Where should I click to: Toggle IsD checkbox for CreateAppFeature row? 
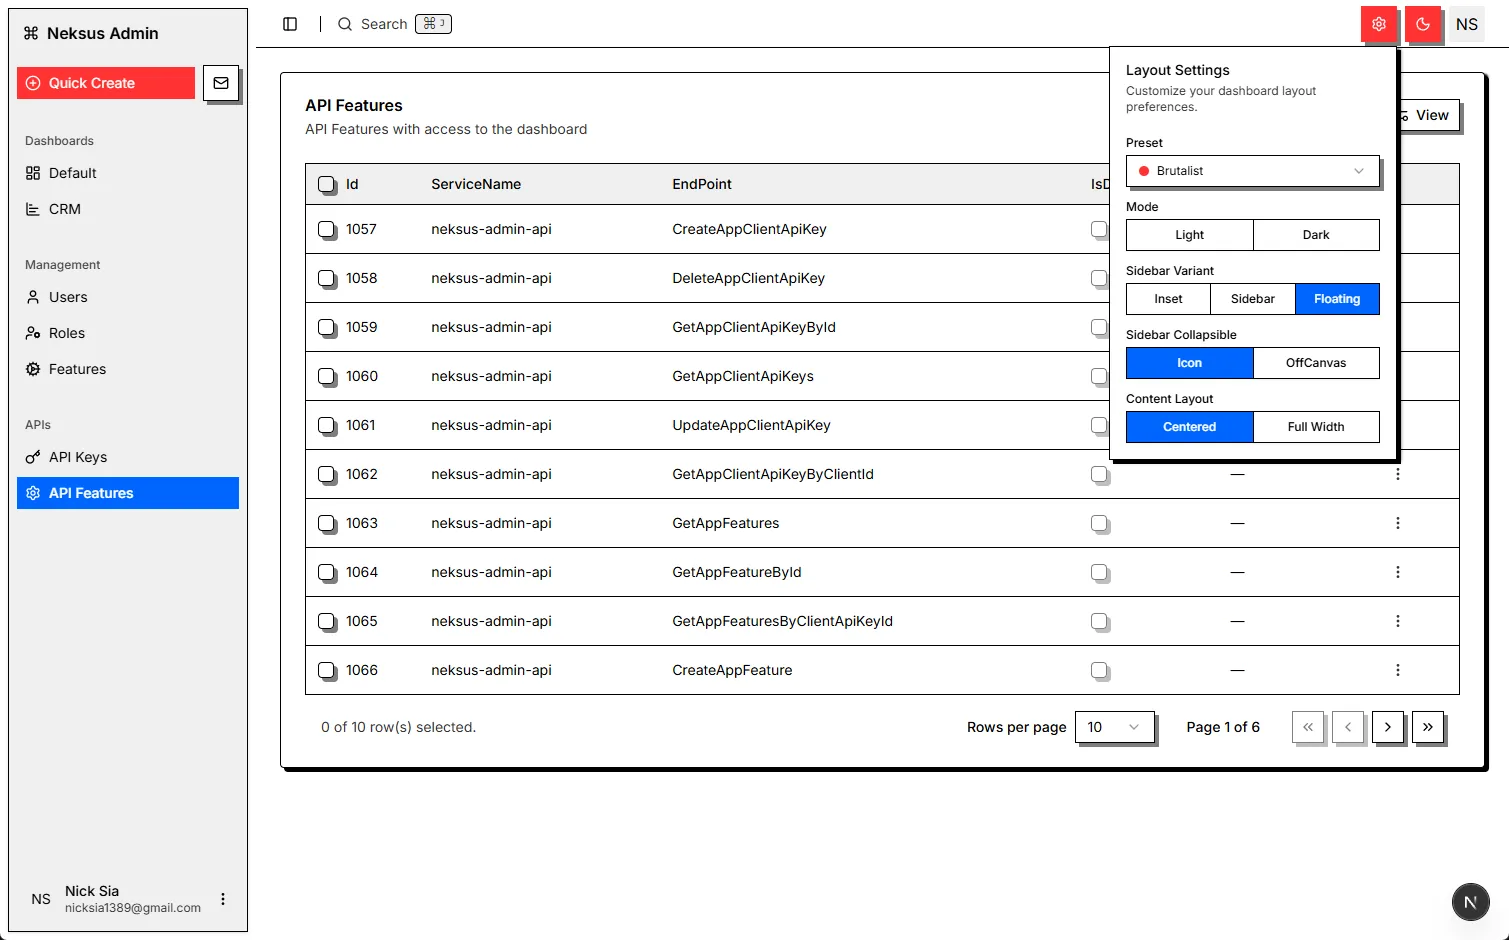1099,670
